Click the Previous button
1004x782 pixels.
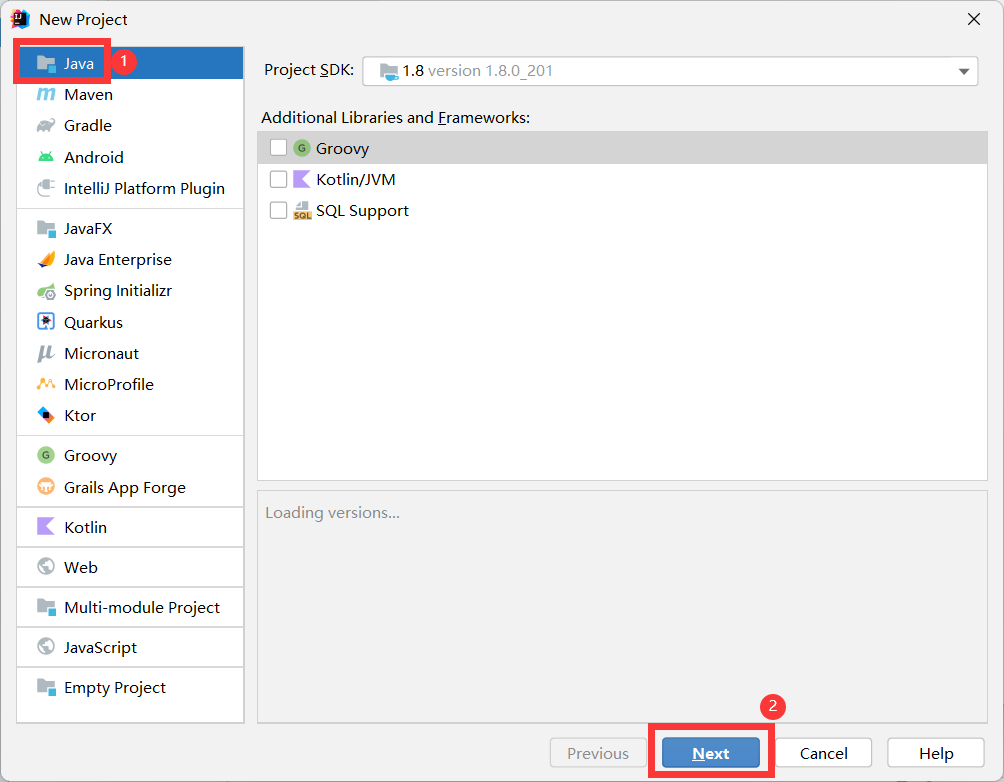point(598,753)
